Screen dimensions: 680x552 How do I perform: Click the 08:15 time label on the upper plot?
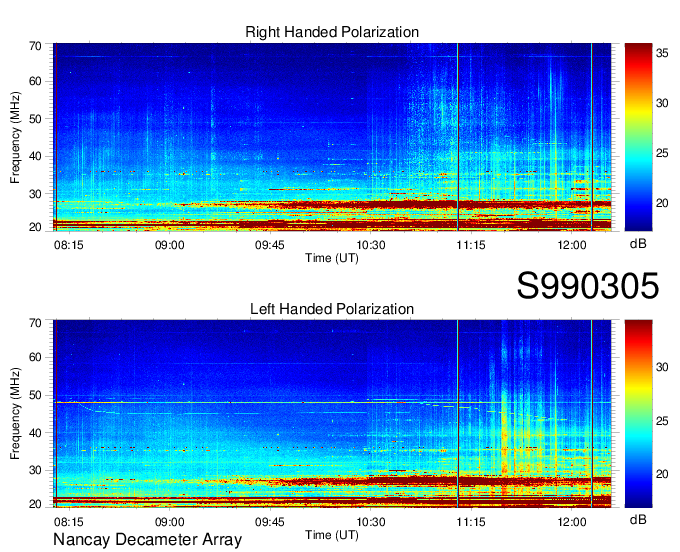click(69, 245)
